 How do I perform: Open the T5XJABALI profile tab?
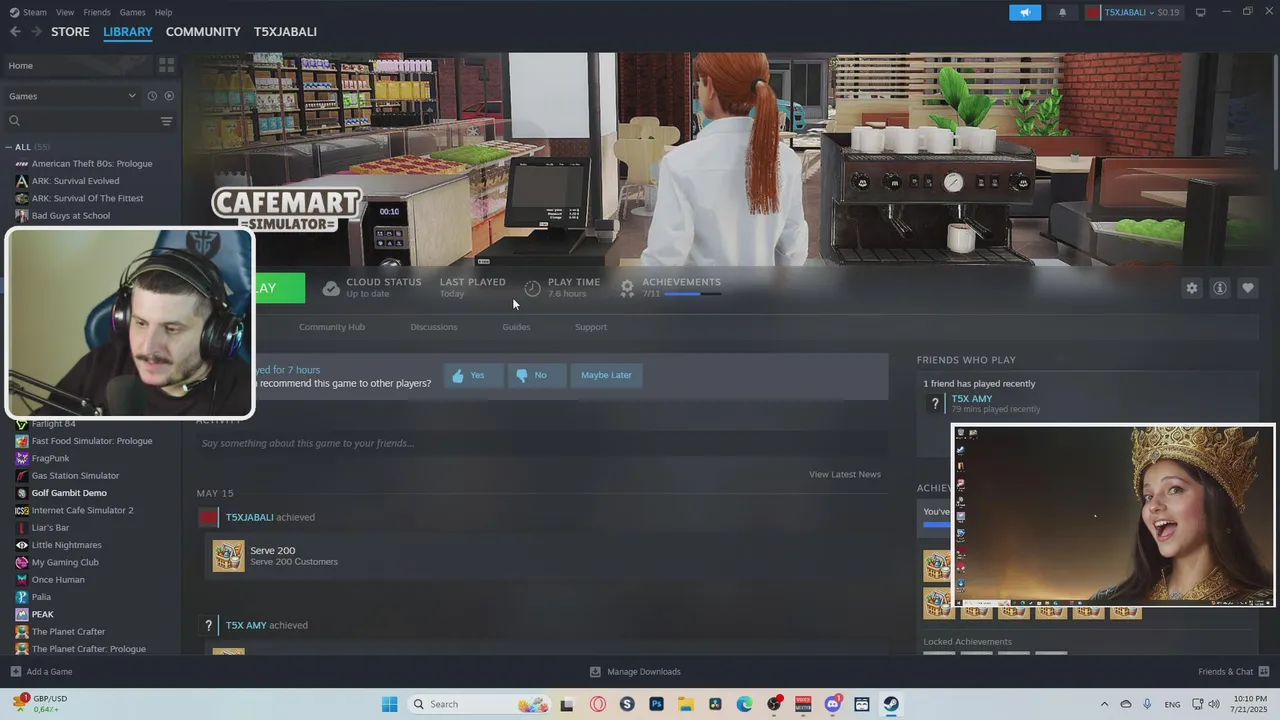(x=285, y=32)
